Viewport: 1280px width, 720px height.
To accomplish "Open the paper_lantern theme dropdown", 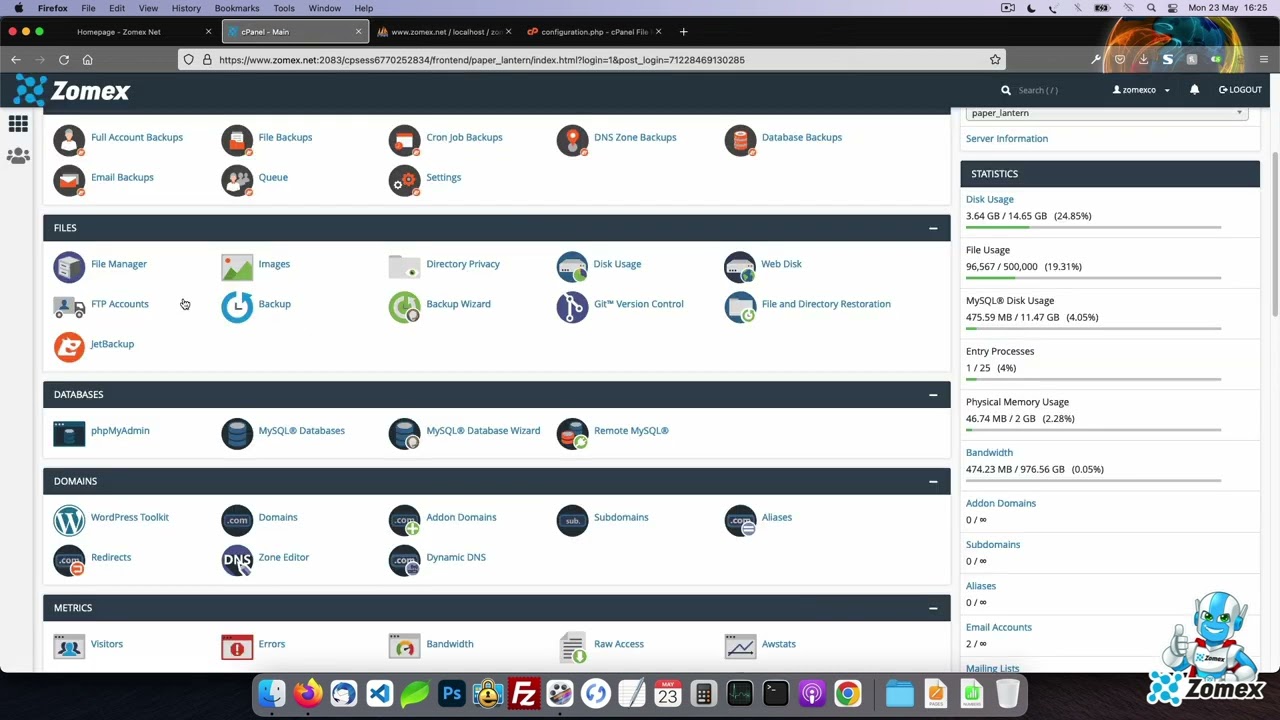I will coord(1106,113).
